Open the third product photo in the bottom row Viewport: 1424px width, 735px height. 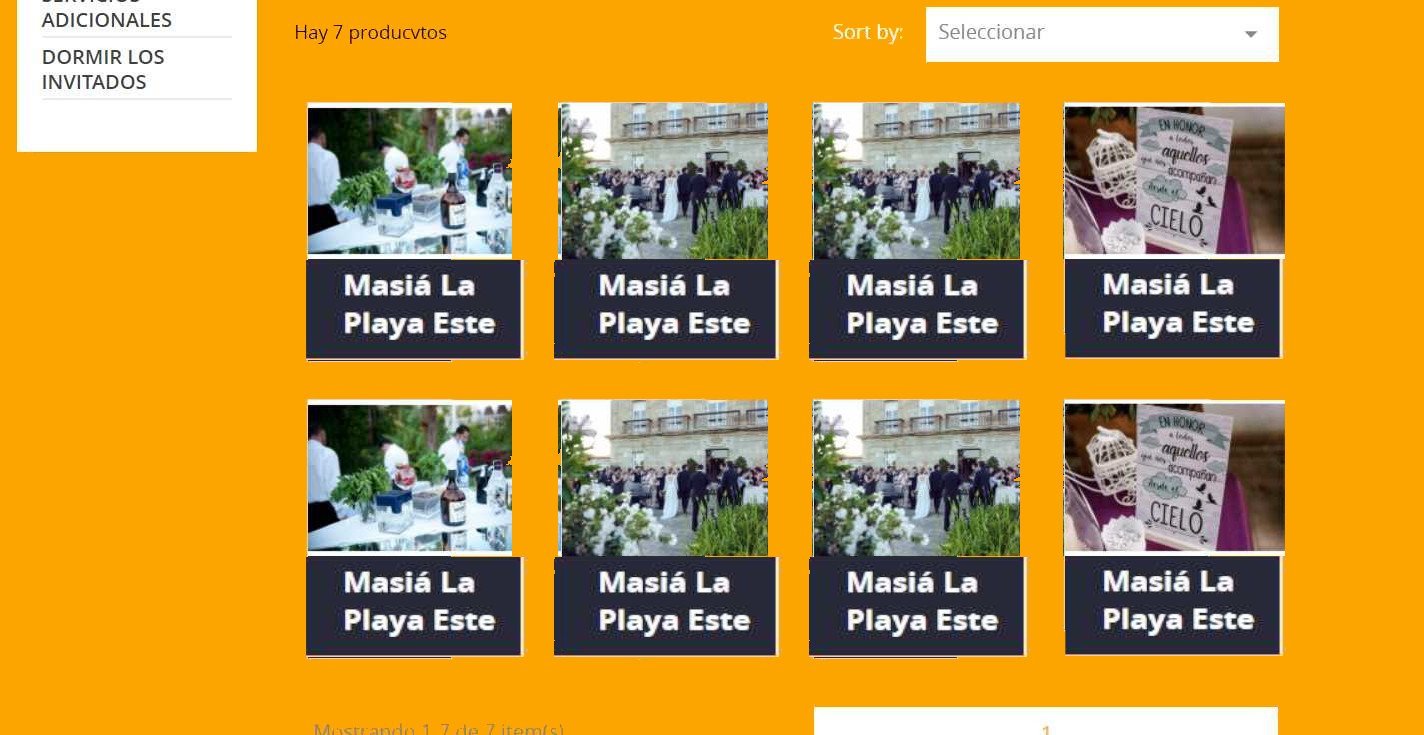[916, 478]
